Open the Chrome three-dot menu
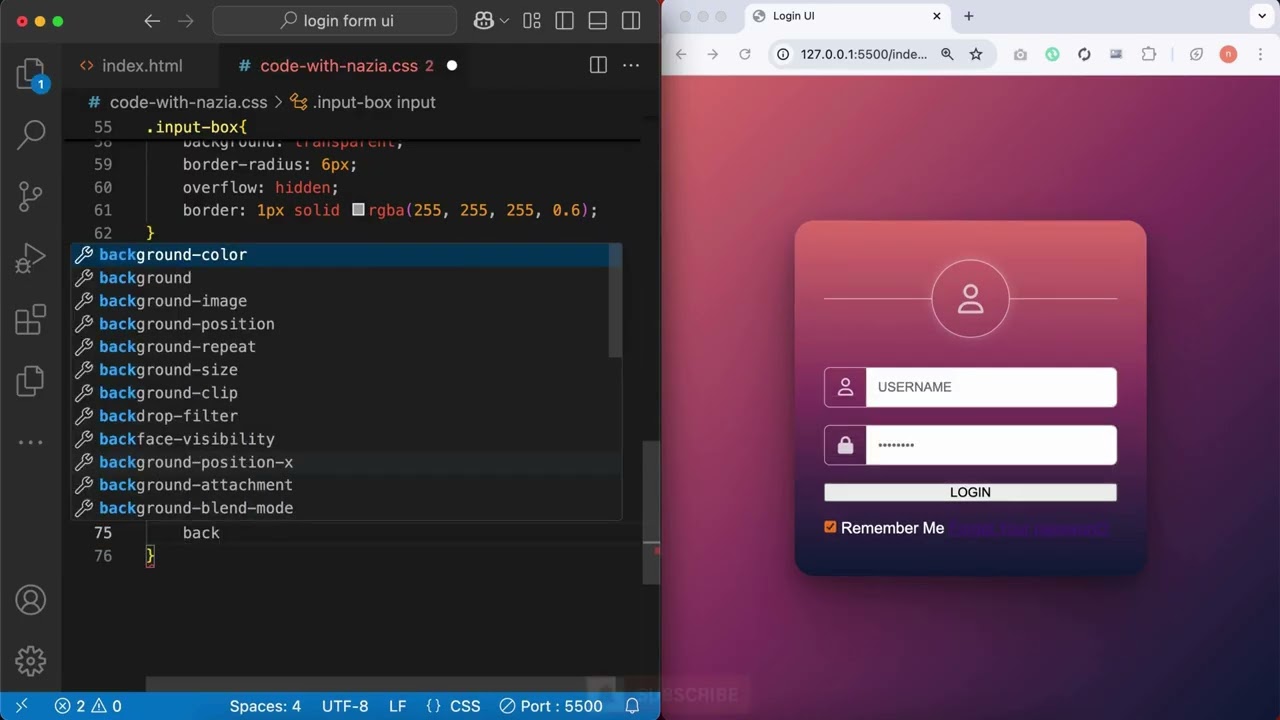 click(x=1261, y=54)
